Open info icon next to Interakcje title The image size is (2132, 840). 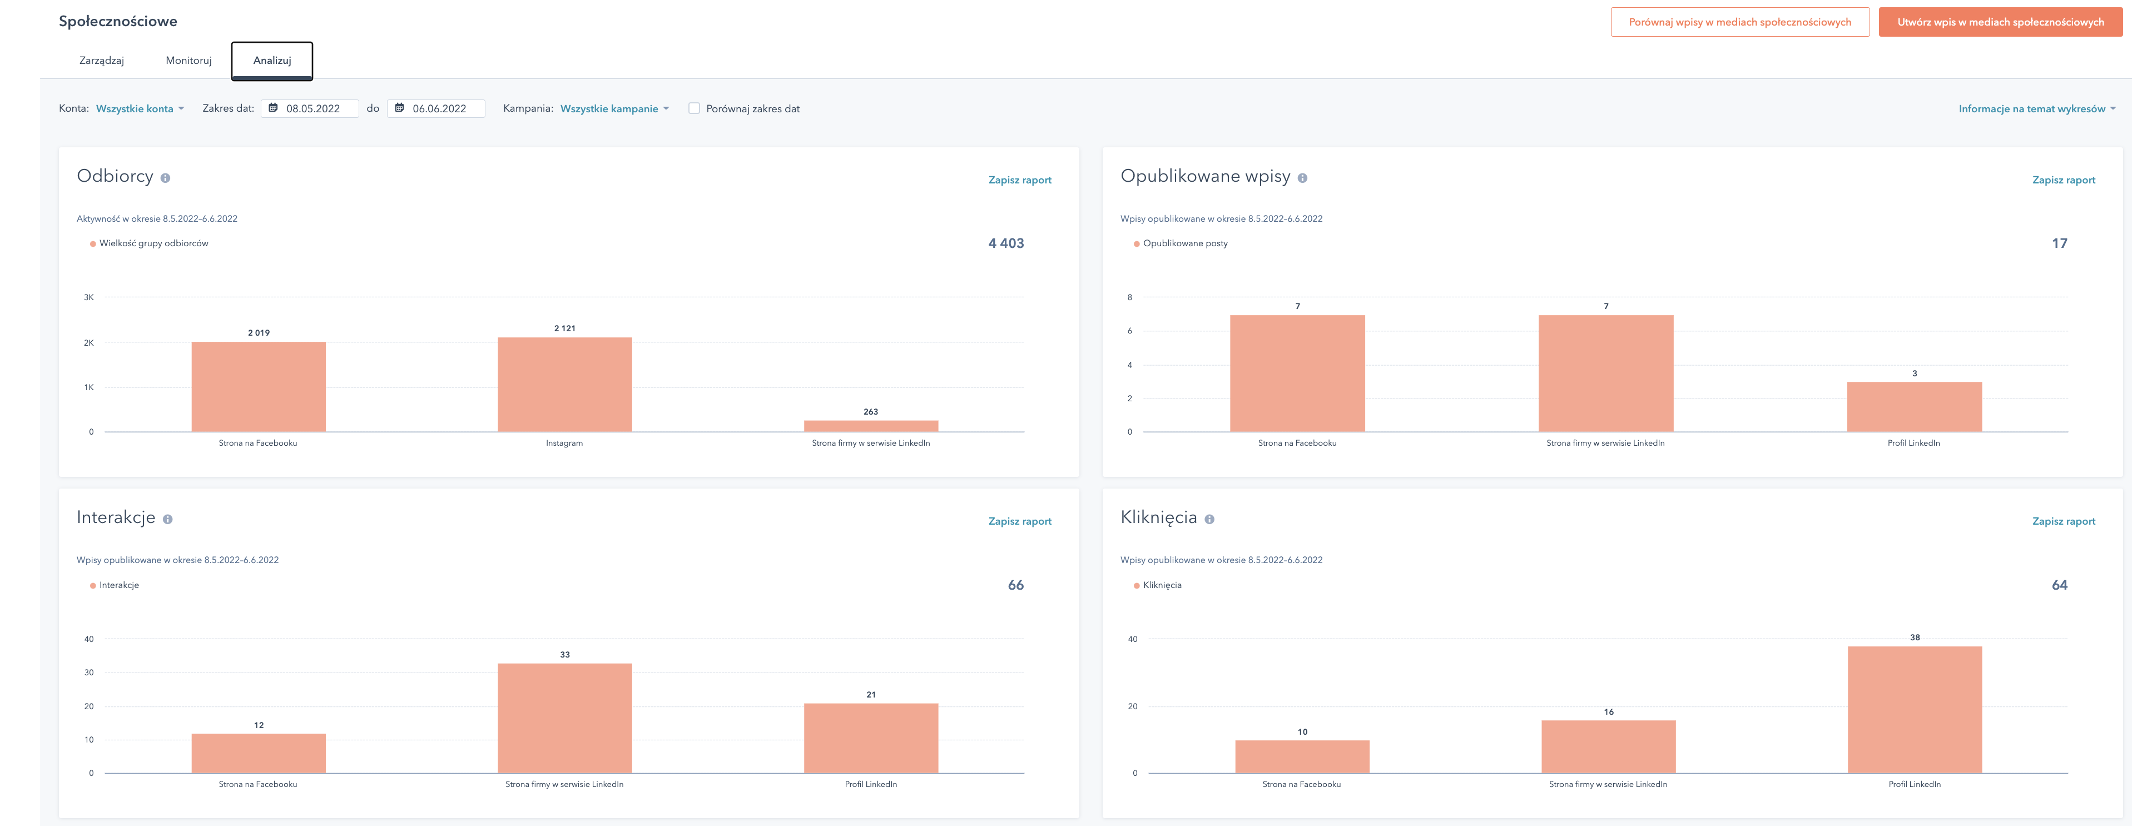tap(167, 519)
